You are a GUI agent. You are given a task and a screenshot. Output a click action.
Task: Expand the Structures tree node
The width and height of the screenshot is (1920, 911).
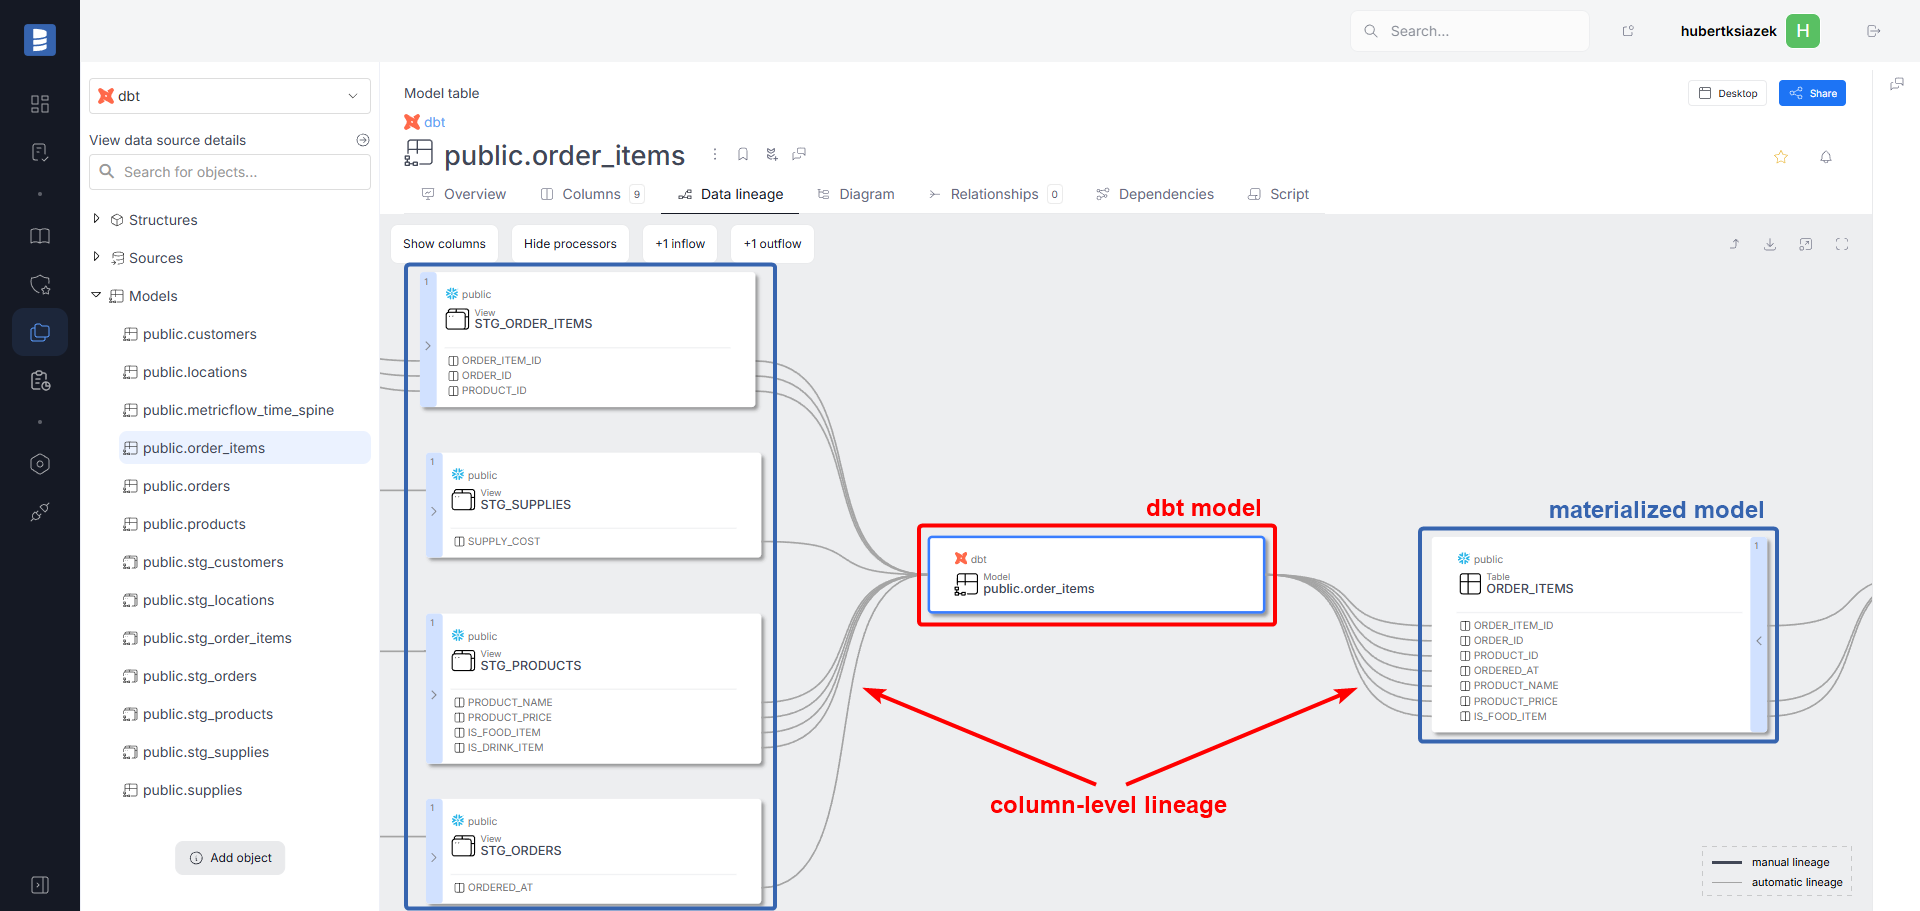[96, 219]
